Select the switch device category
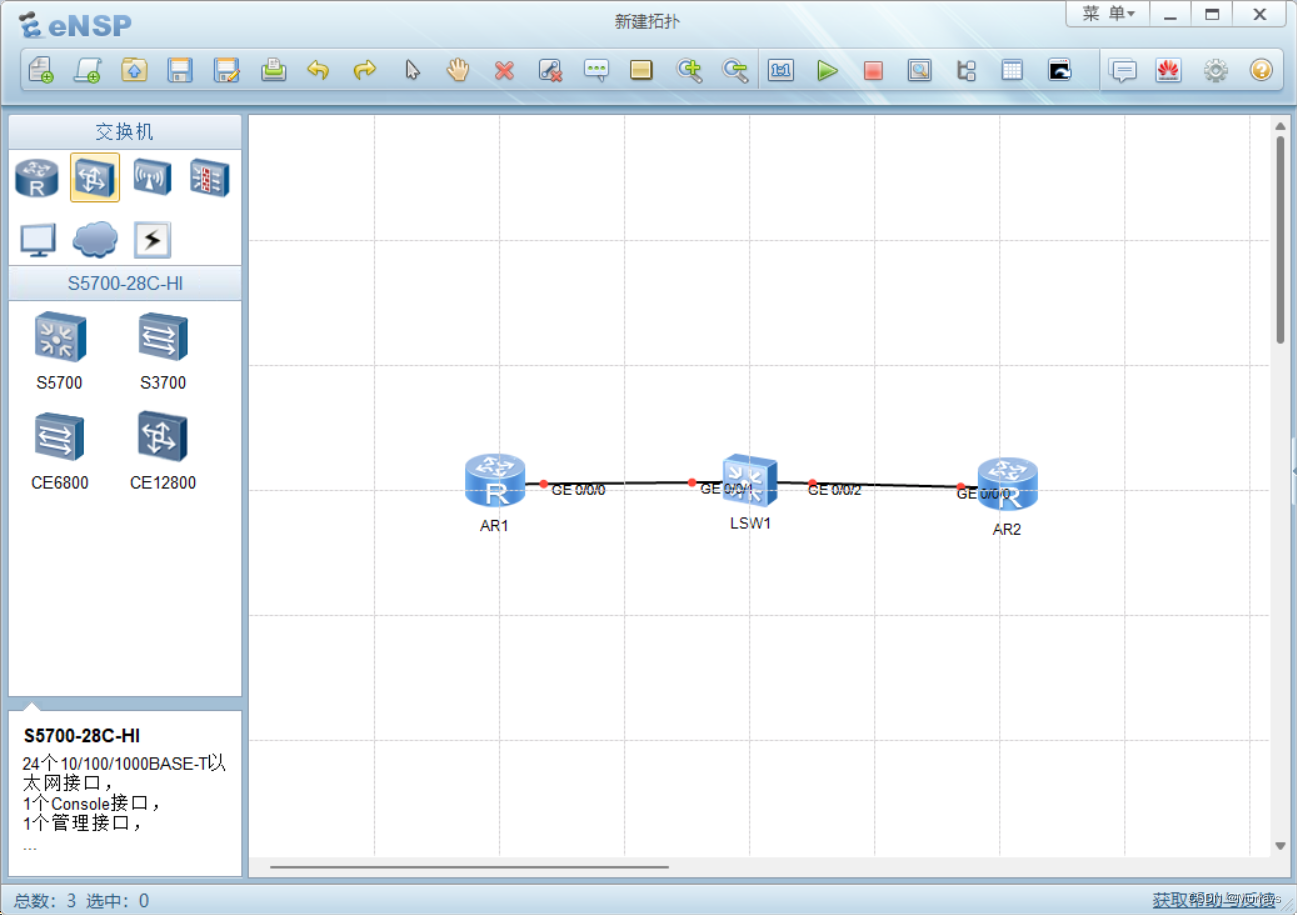This screenshot has width=1297, height=915. click(95, 178)
